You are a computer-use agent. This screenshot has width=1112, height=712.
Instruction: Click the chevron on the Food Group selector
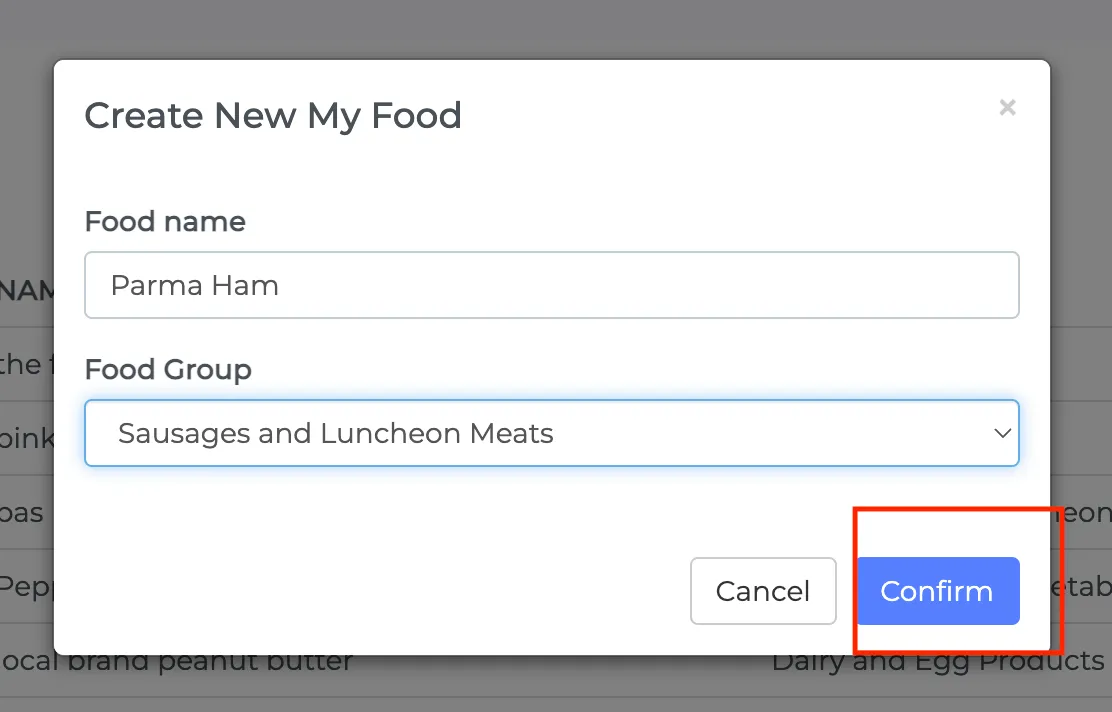coord(1002,433)
